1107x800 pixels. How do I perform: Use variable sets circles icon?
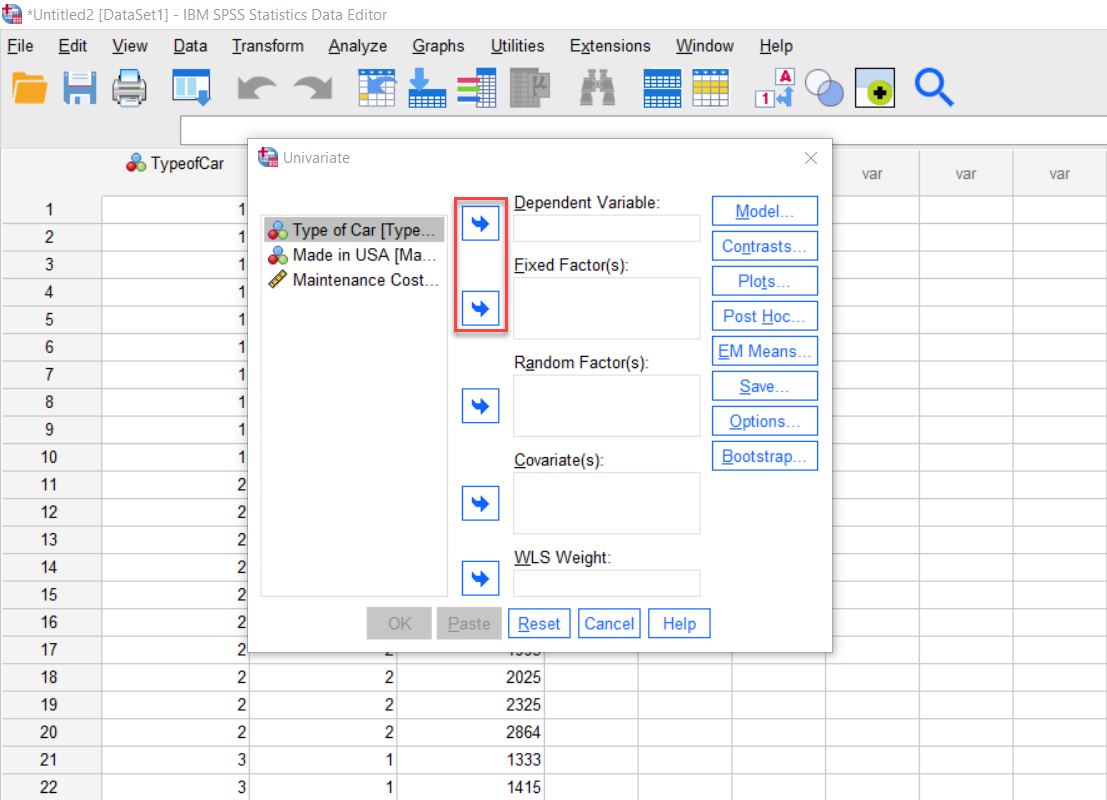click(x=825, y=89)
